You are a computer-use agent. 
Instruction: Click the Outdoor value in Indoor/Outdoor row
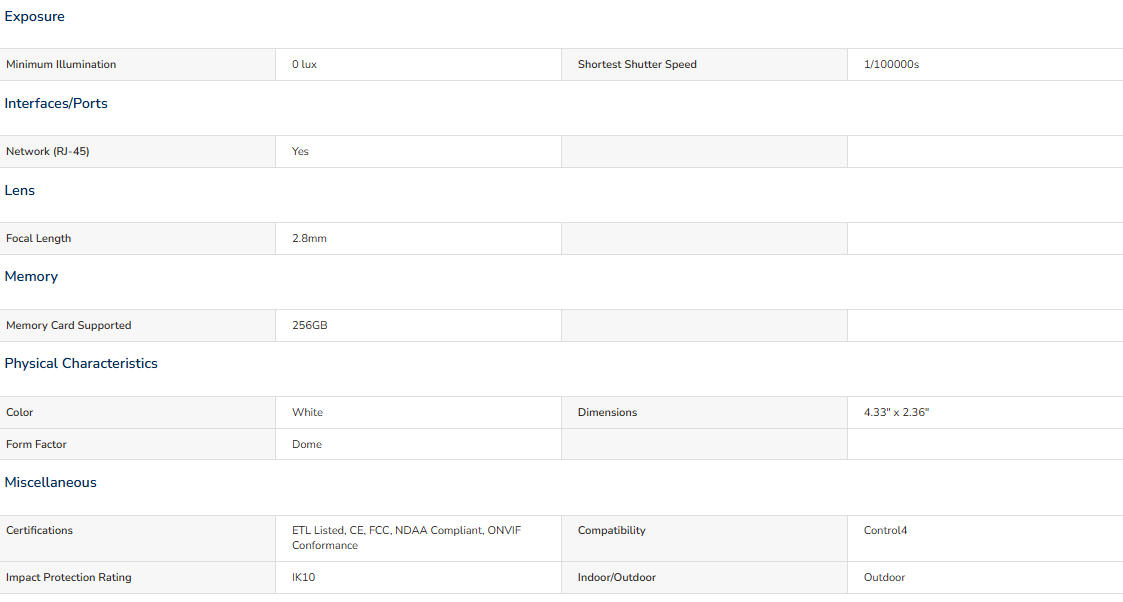click(x=884, y=578)
